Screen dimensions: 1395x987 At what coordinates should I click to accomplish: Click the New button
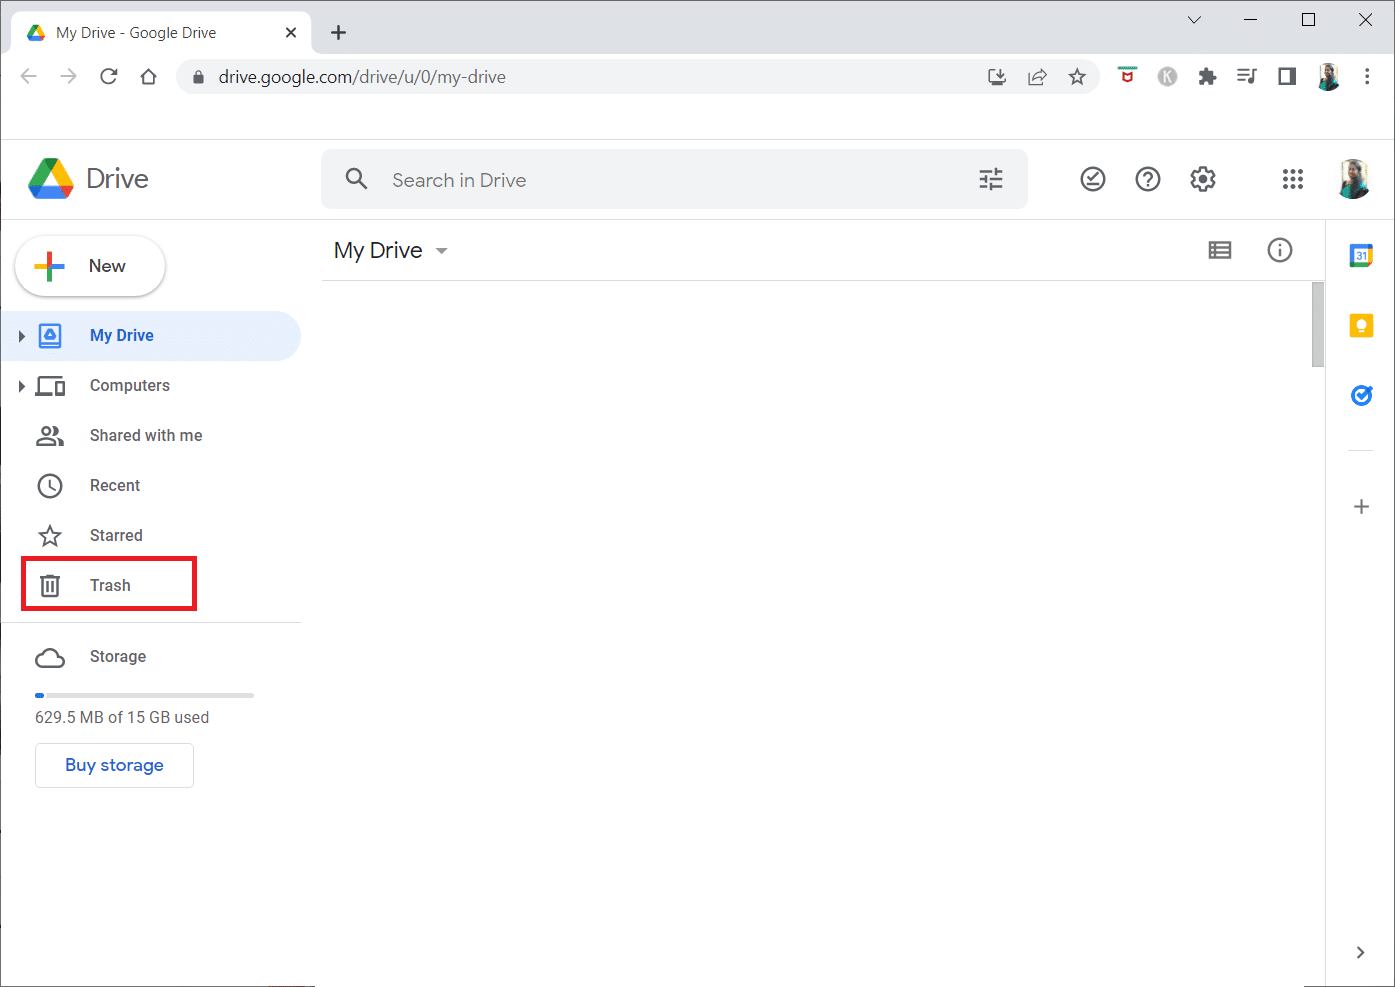tap(90, 266)
